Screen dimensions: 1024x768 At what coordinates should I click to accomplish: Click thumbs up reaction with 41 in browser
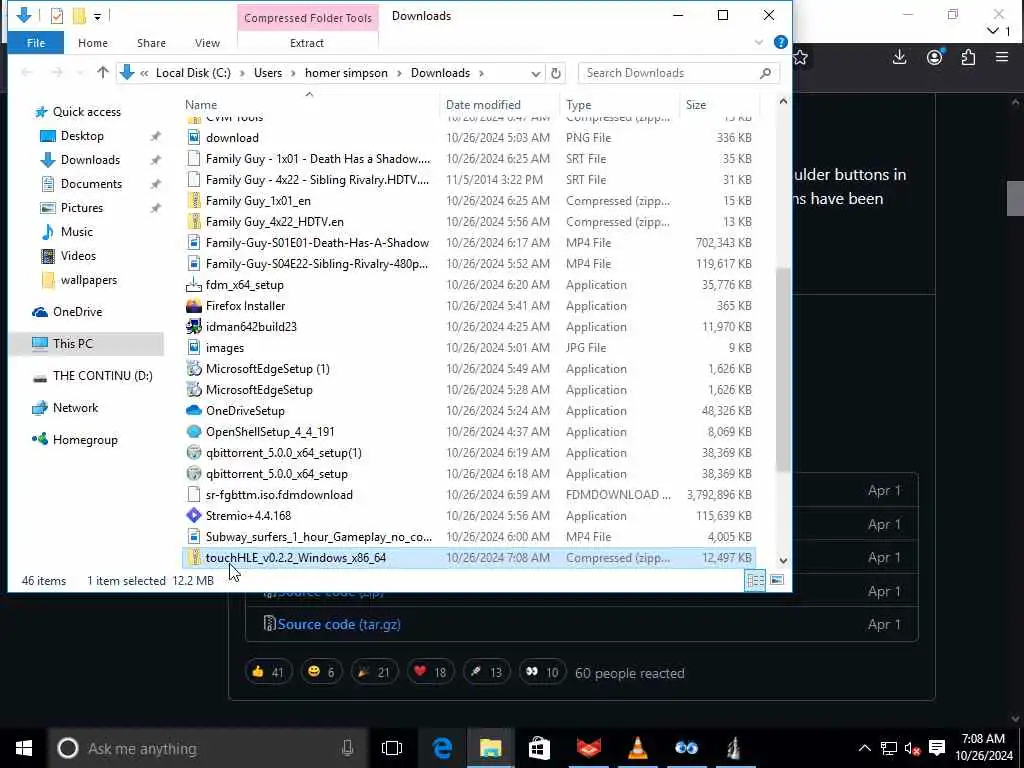[268, 672]
